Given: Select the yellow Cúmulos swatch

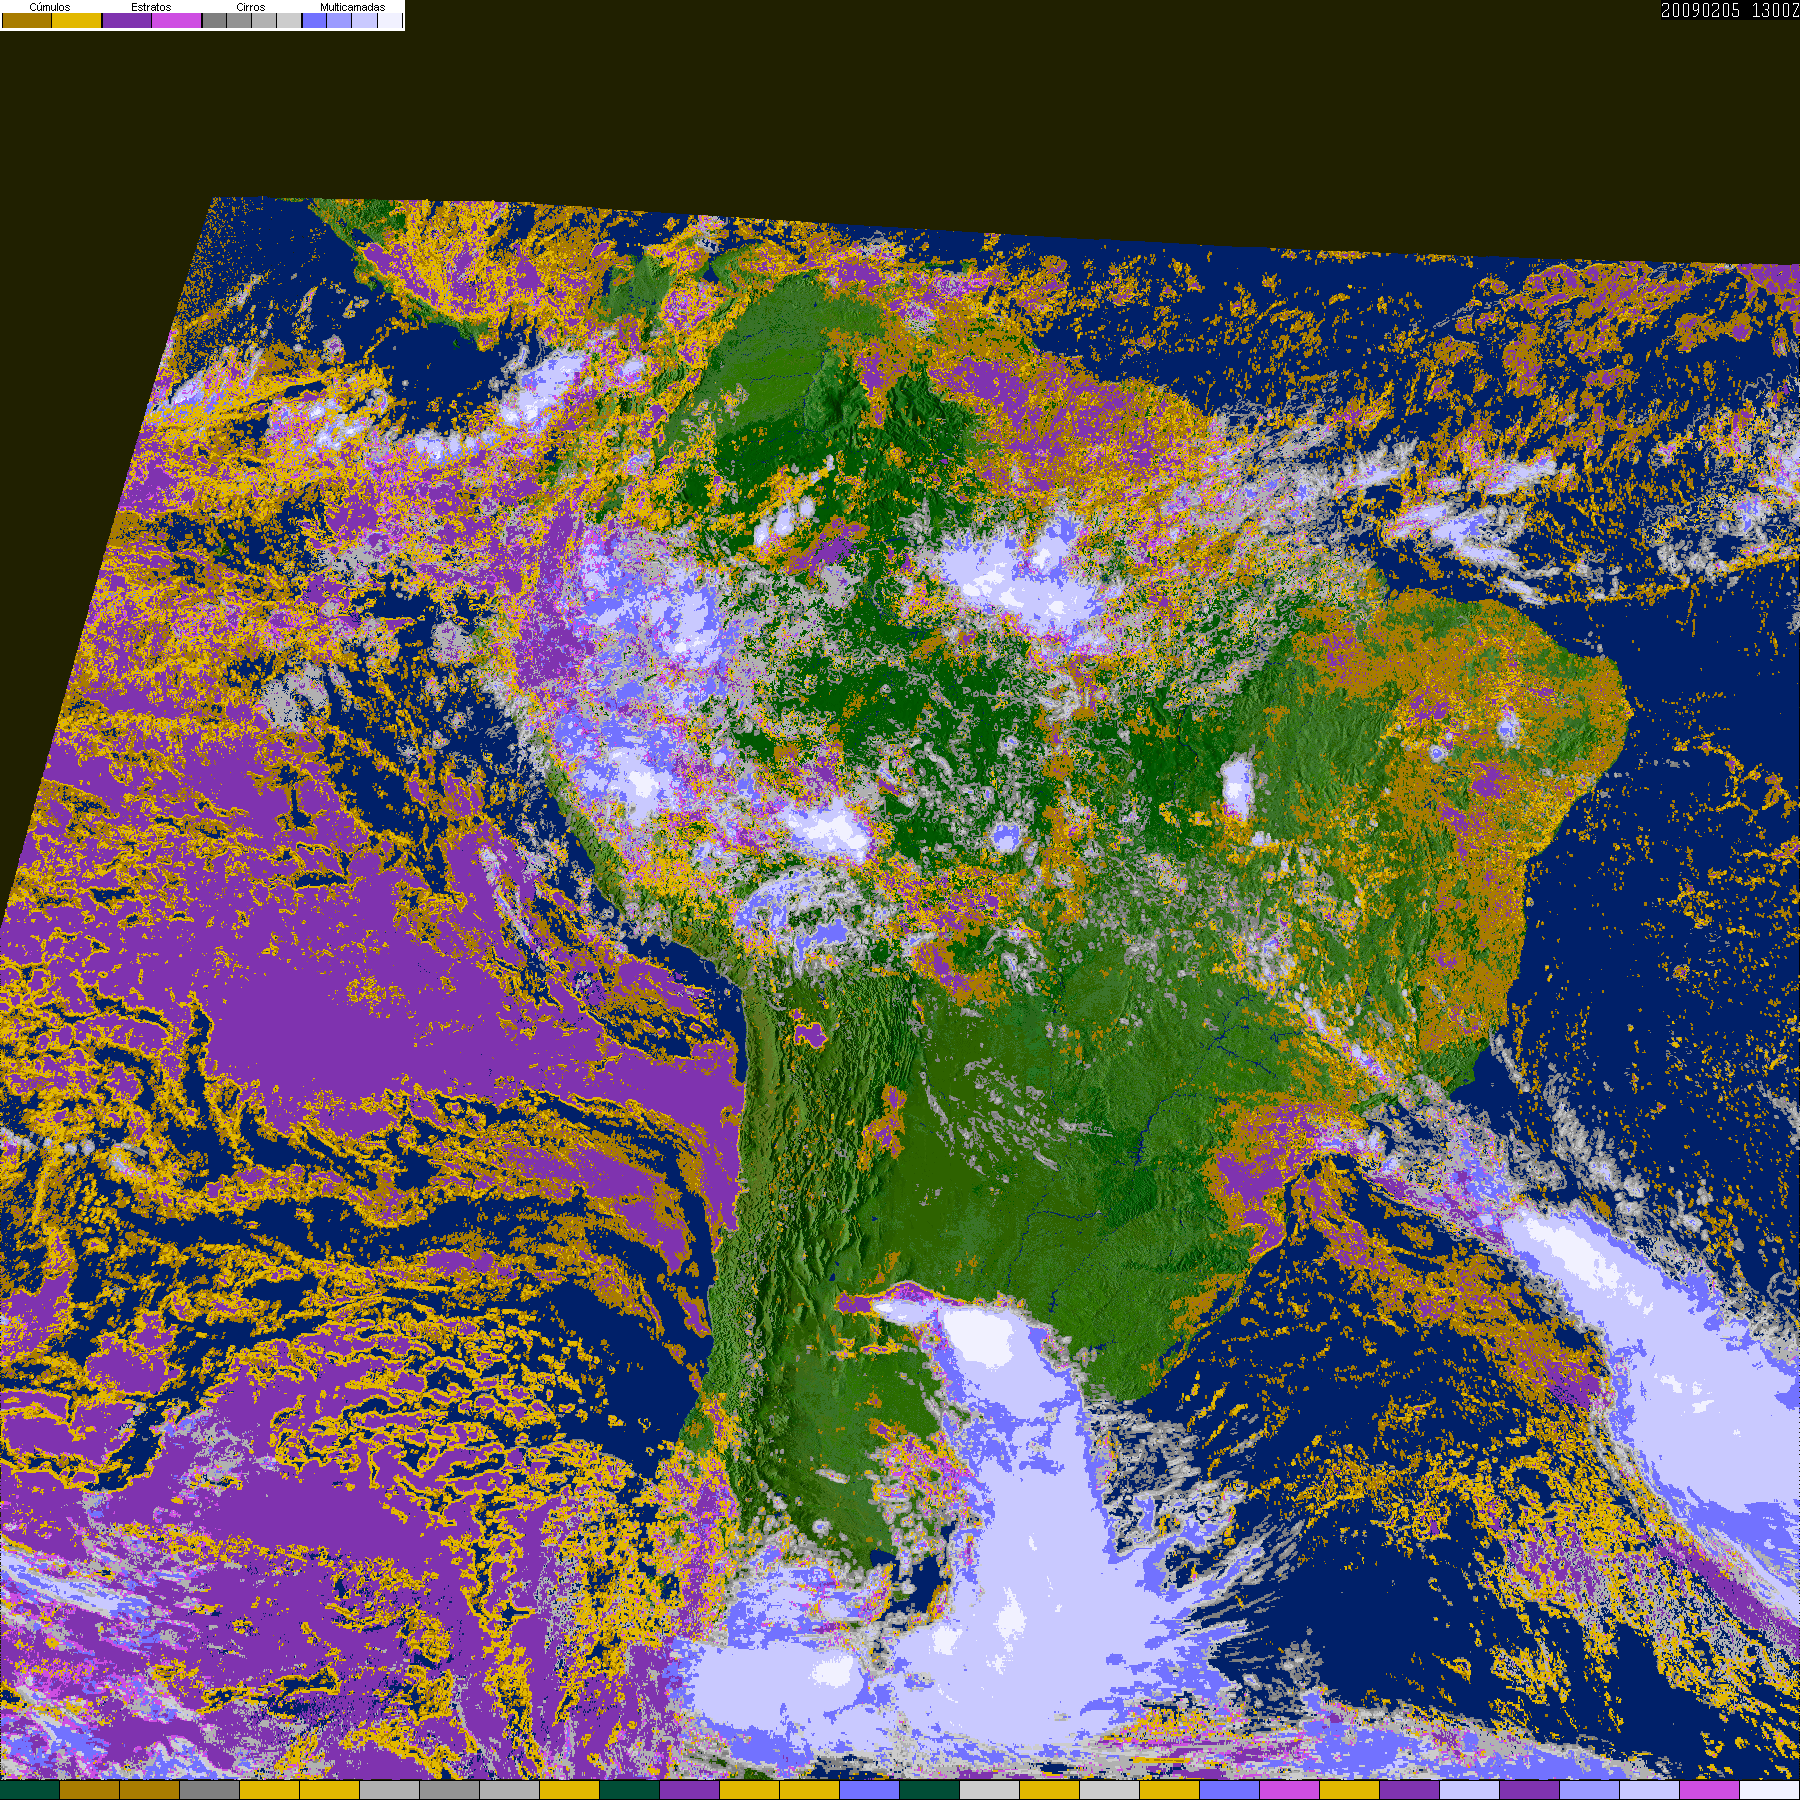Looking at the screenshot, I should click(76, 20).
